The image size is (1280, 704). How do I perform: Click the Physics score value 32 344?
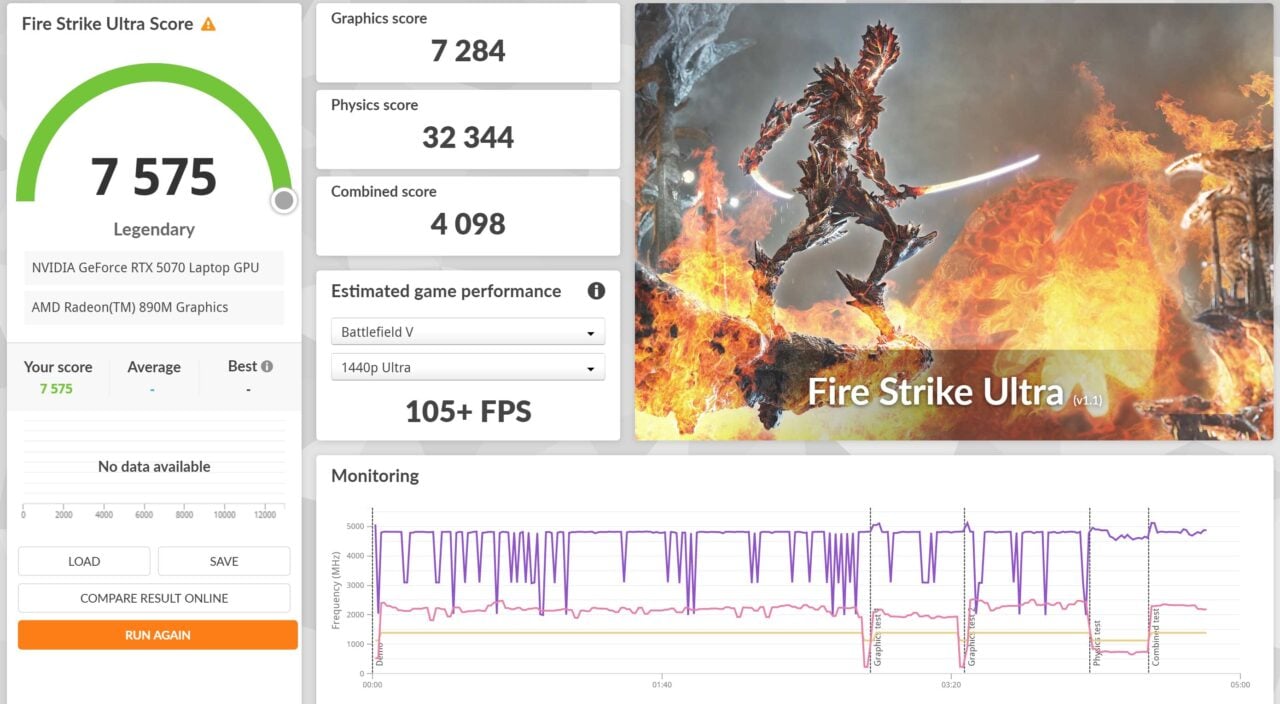click(x=468, y=137)
